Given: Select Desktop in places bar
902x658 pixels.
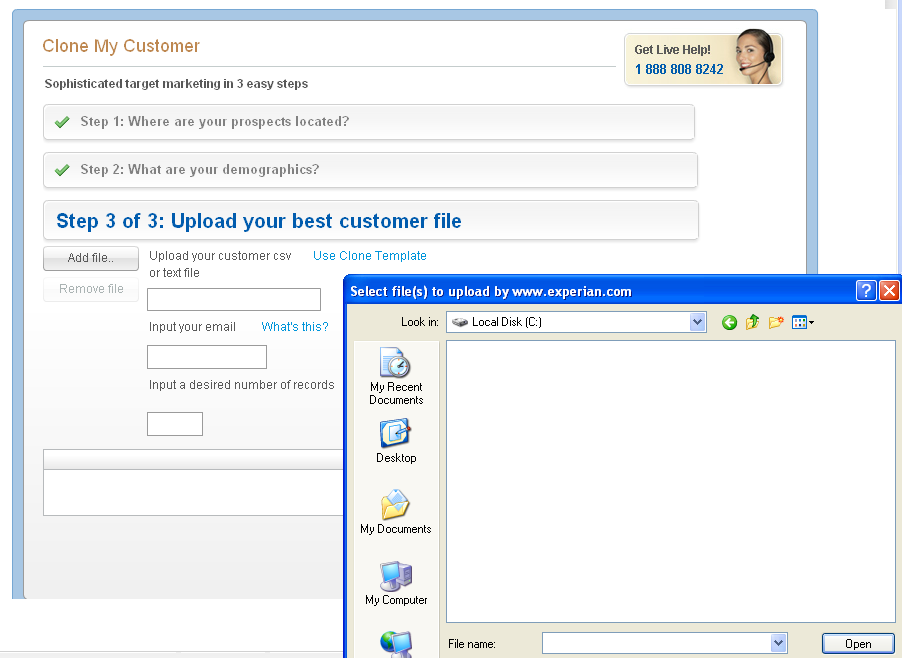Looking at the screenshot, I should [395, 441].
